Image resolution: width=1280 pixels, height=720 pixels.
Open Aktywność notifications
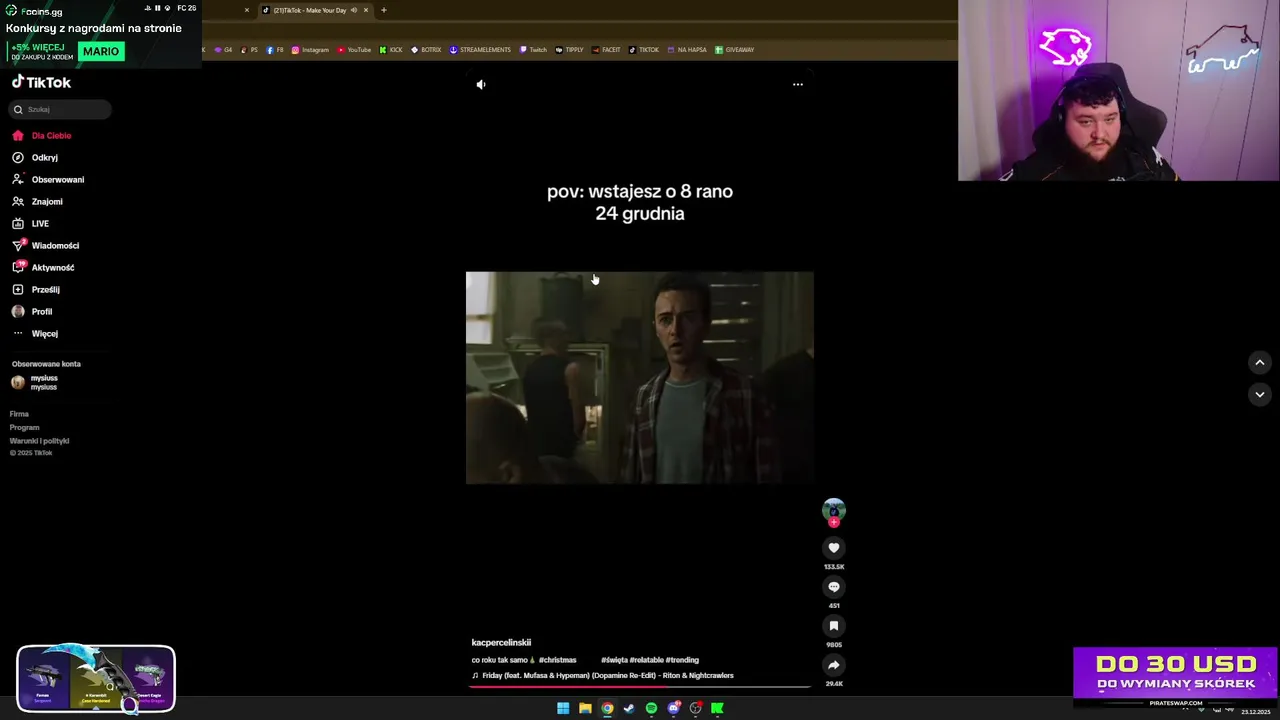43,267
